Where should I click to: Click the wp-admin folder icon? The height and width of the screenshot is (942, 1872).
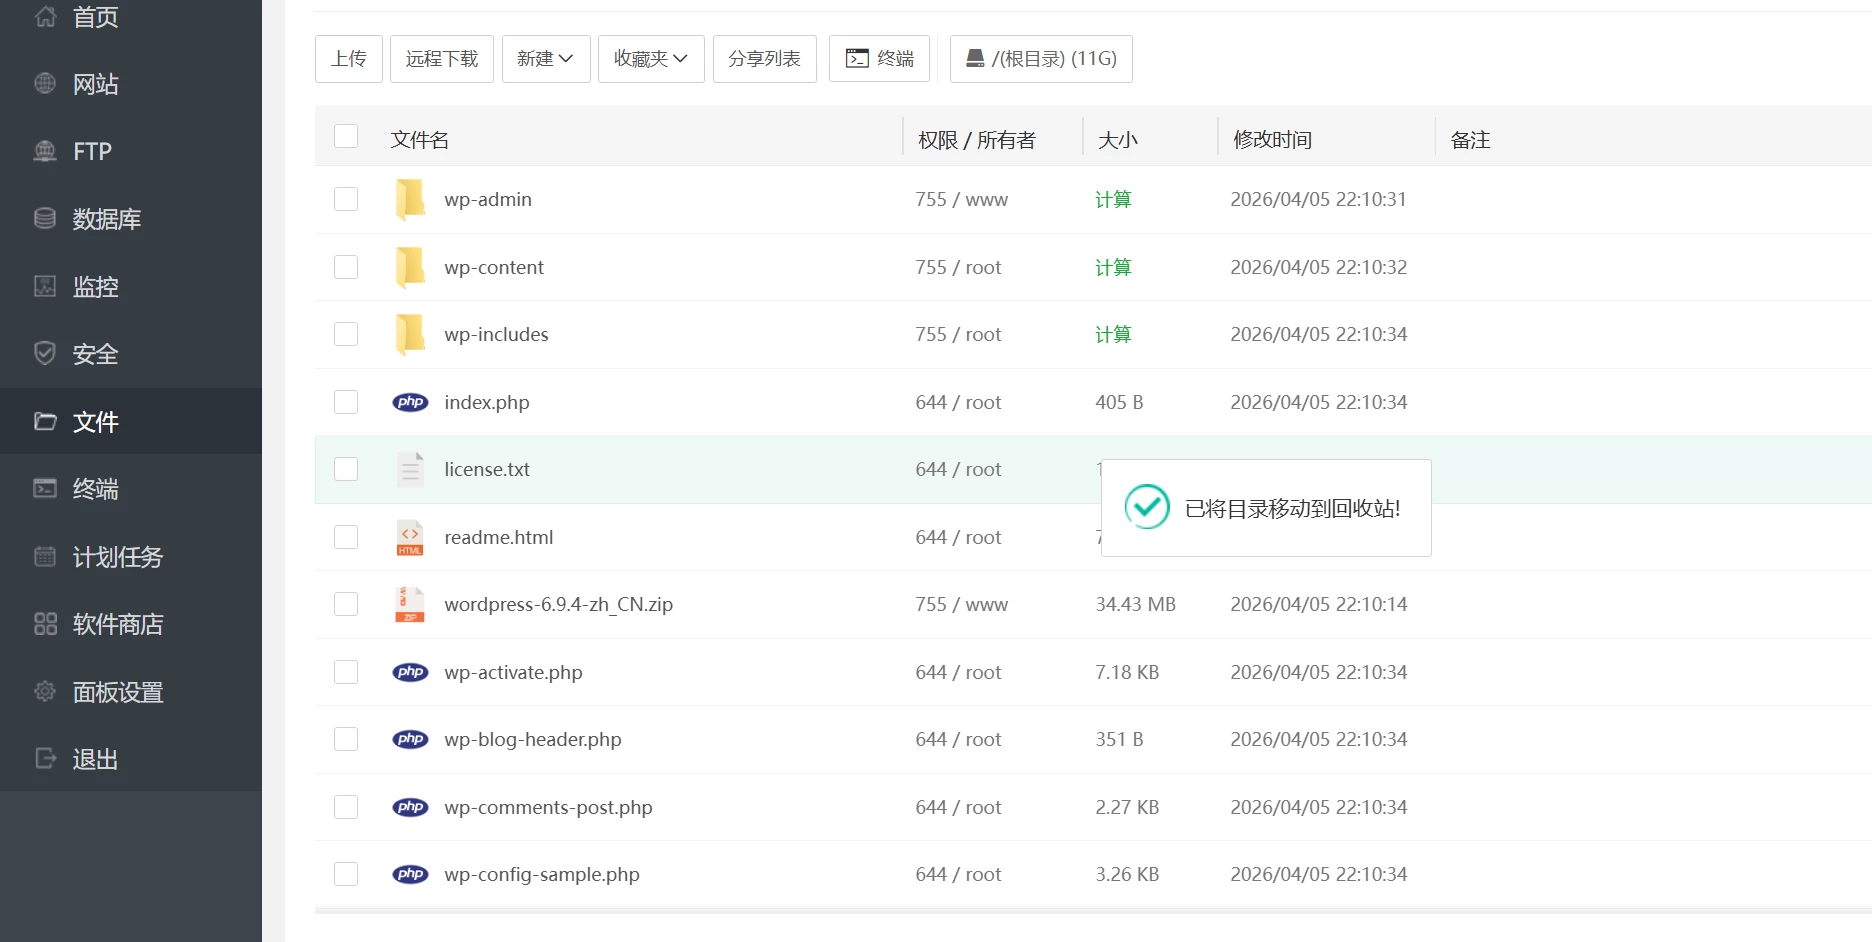click(410, 199)
